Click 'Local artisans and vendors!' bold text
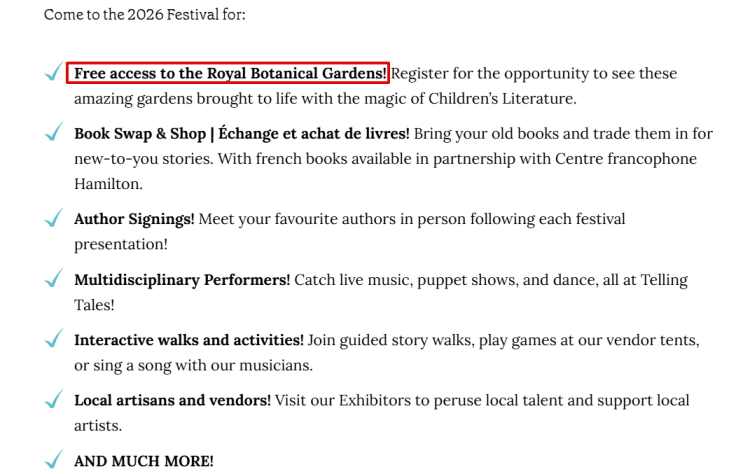This screenshot has height=474, width=750. coord(172,400)
